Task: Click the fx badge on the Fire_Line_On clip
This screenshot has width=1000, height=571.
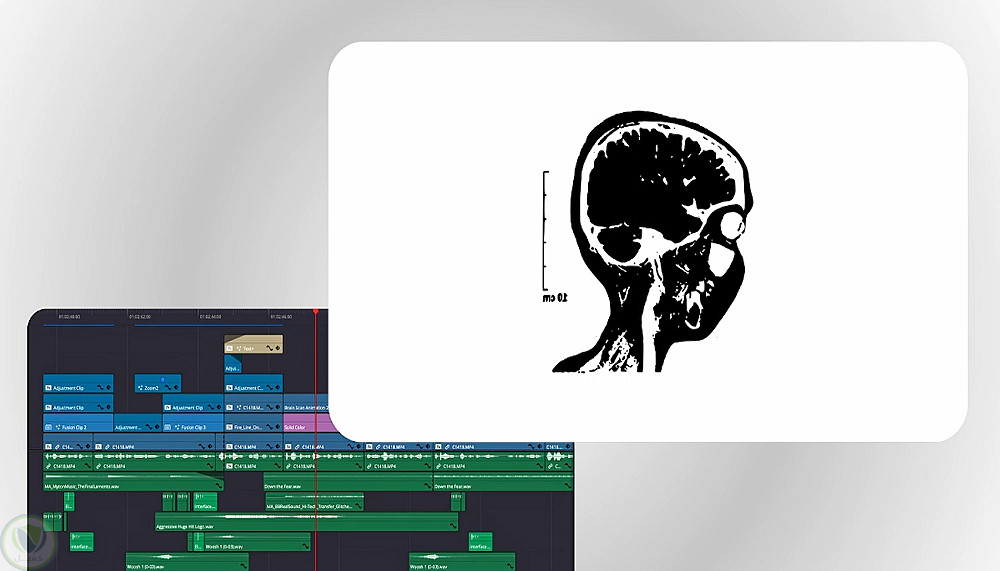Action: click(x=230, y=427)
